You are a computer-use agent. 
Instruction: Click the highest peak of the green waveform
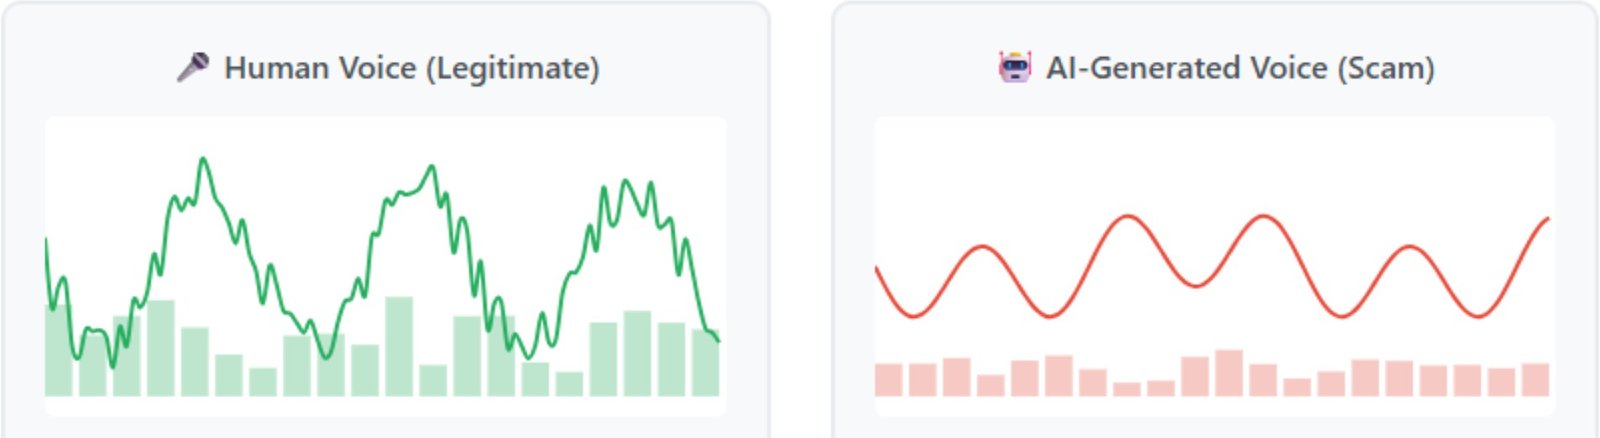[203, 159]
